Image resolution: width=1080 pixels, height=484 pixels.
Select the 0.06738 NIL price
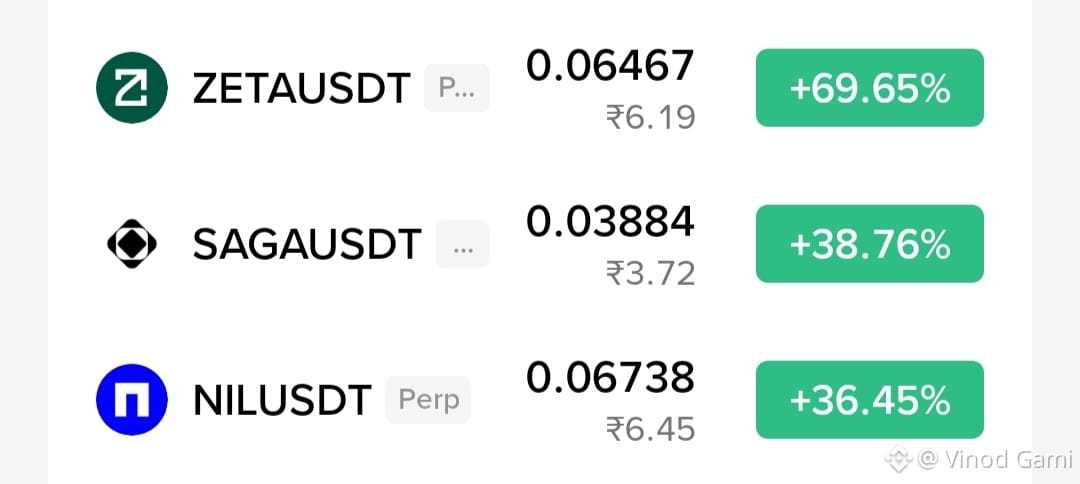tap(610, 378)
